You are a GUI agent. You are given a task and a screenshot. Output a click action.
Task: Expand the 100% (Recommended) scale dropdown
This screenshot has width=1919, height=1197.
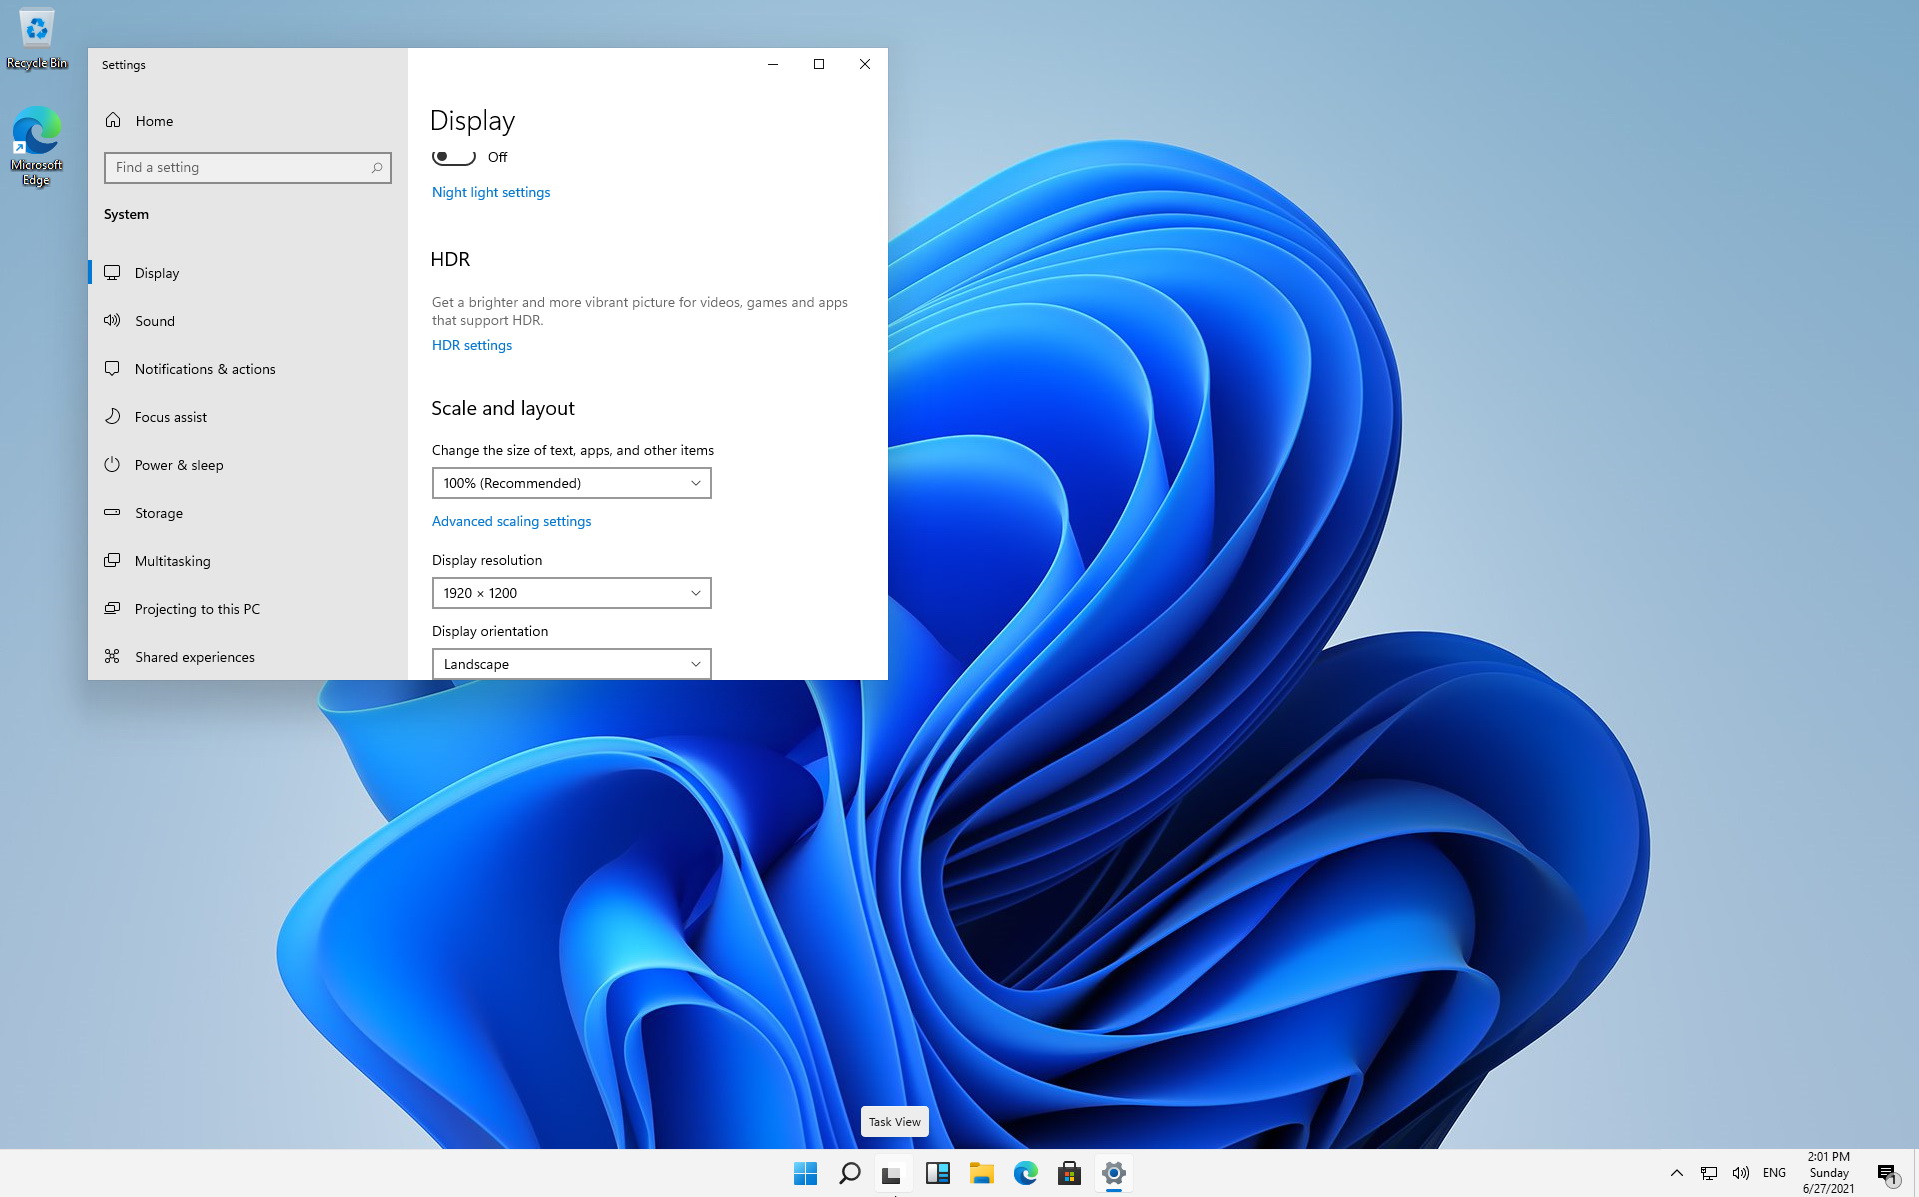[x=571, y=483]
